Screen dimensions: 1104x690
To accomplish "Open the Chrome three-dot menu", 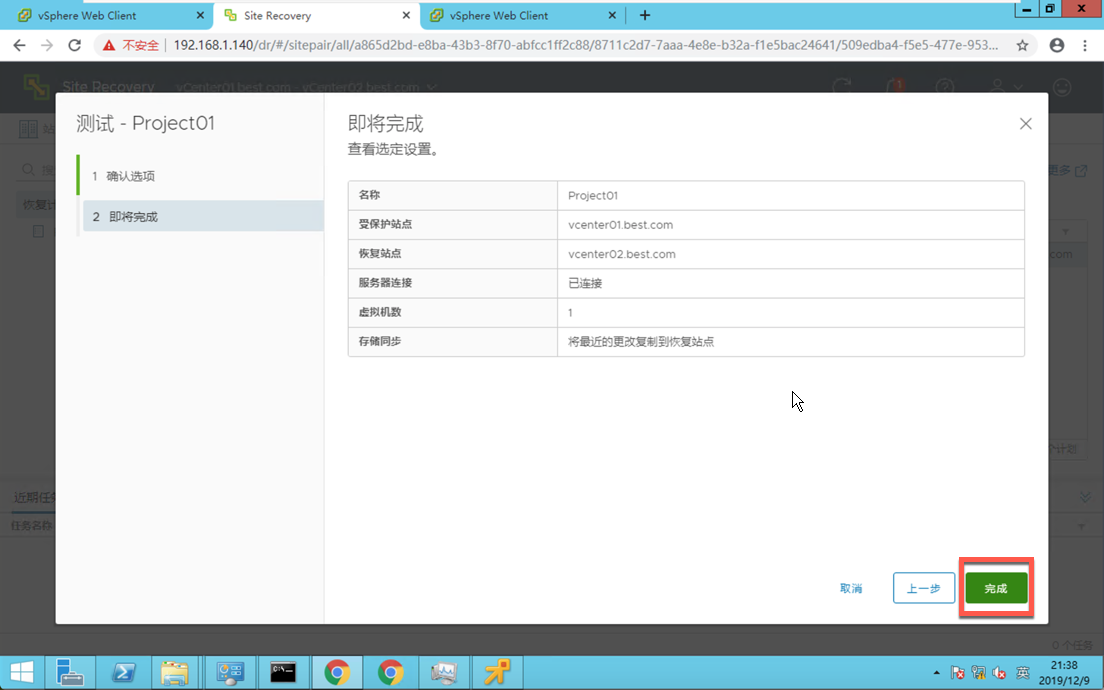I will pos(1085,45).
